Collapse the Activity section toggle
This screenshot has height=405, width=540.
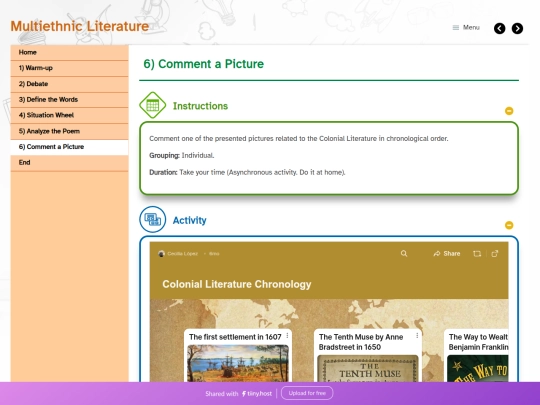coord(509,225)
